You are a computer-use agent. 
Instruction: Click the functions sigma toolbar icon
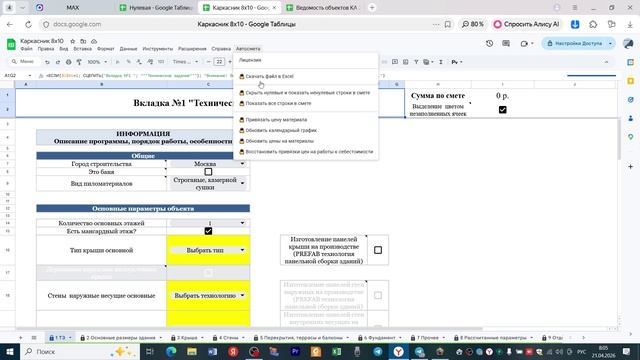[441, 62]
